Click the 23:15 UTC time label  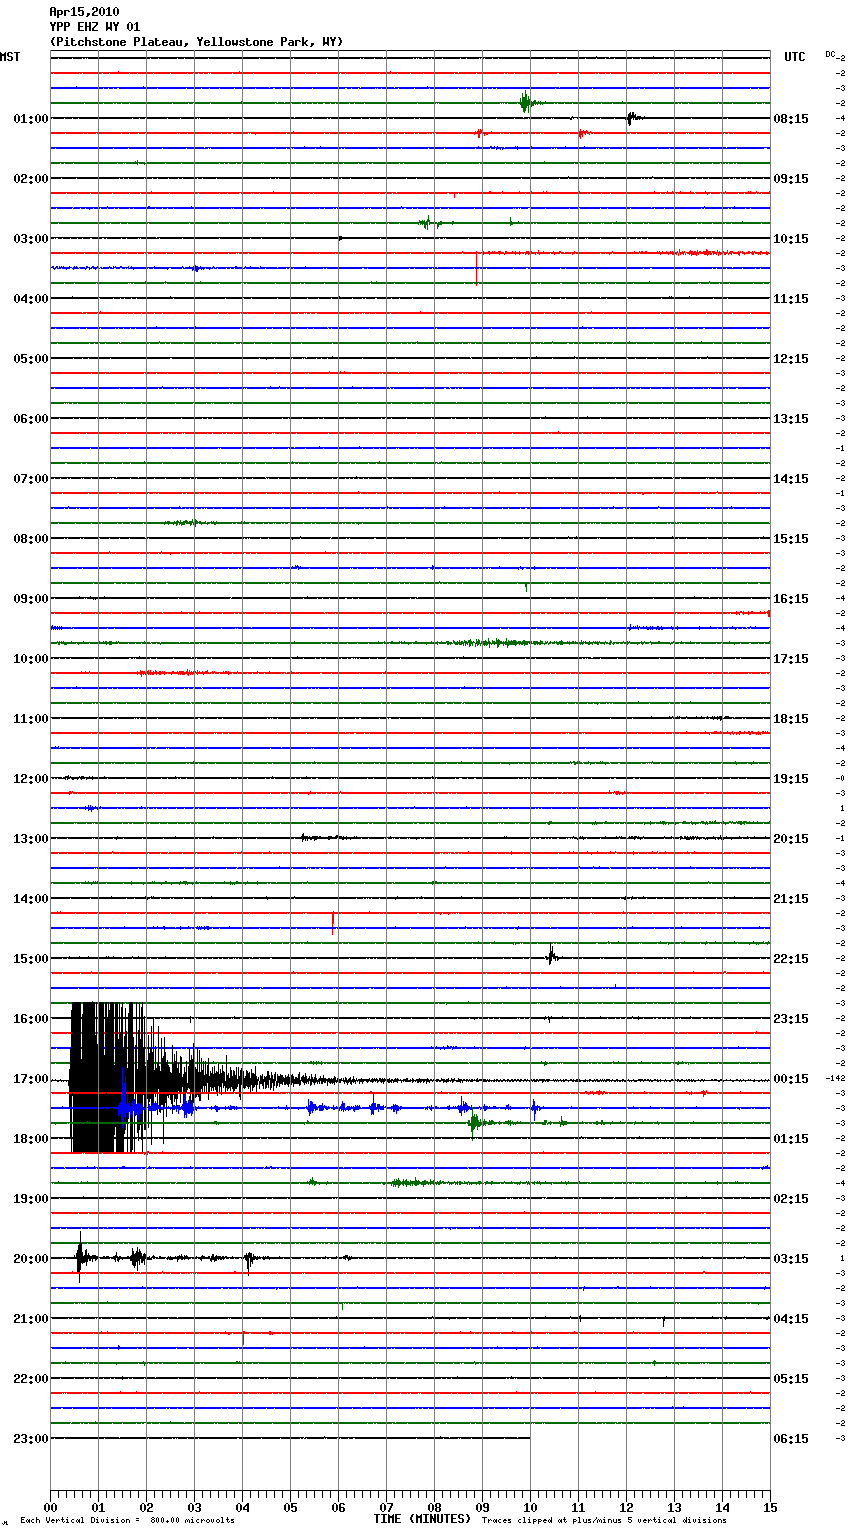791,1019
